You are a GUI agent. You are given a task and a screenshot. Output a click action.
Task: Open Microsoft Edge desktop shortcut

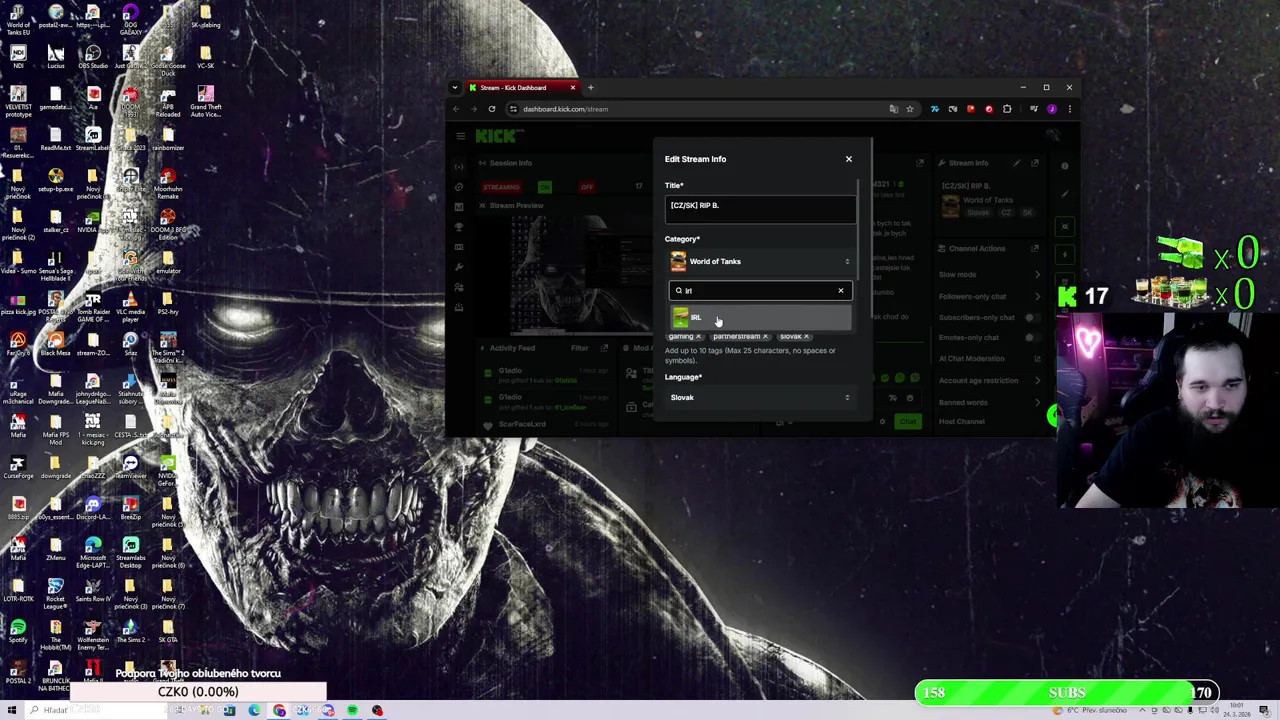coord(93,553)
